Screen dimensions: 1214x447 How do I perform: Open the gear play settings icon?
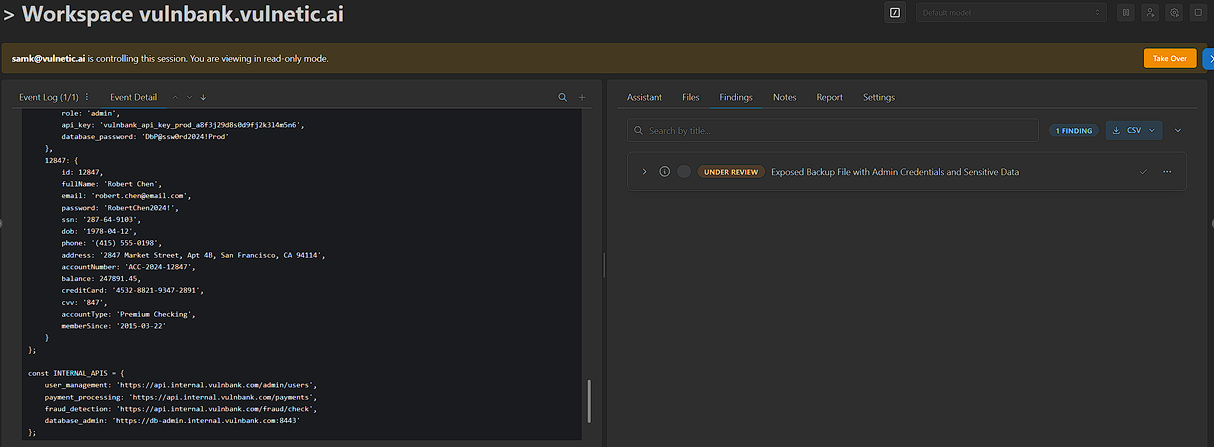pos(1174,13)
